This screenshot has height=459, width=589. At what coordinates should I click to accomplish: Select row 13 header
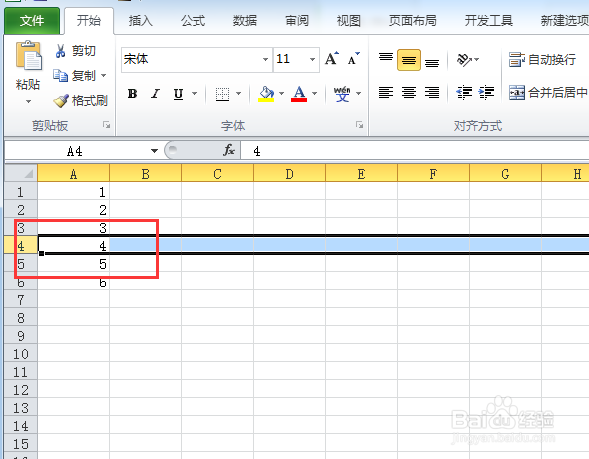pyautogui.click(x=21, y=408)
